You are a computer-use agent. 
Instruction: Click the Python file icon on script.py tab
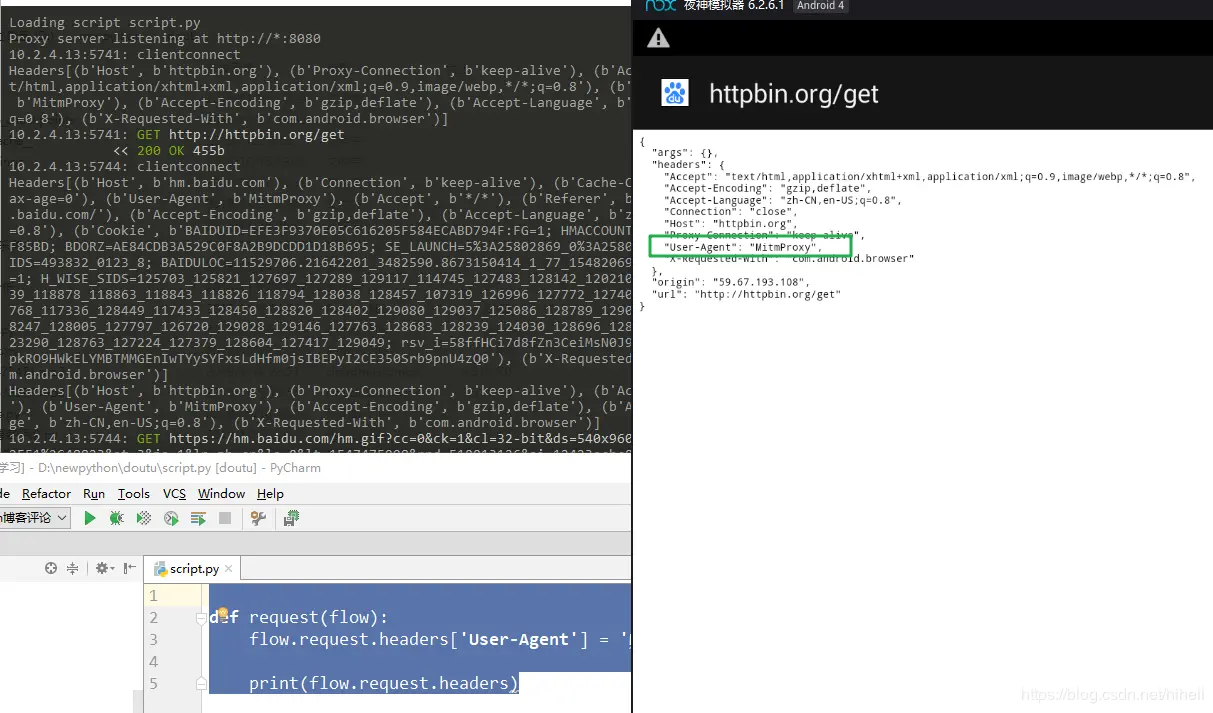pos(160,568)
